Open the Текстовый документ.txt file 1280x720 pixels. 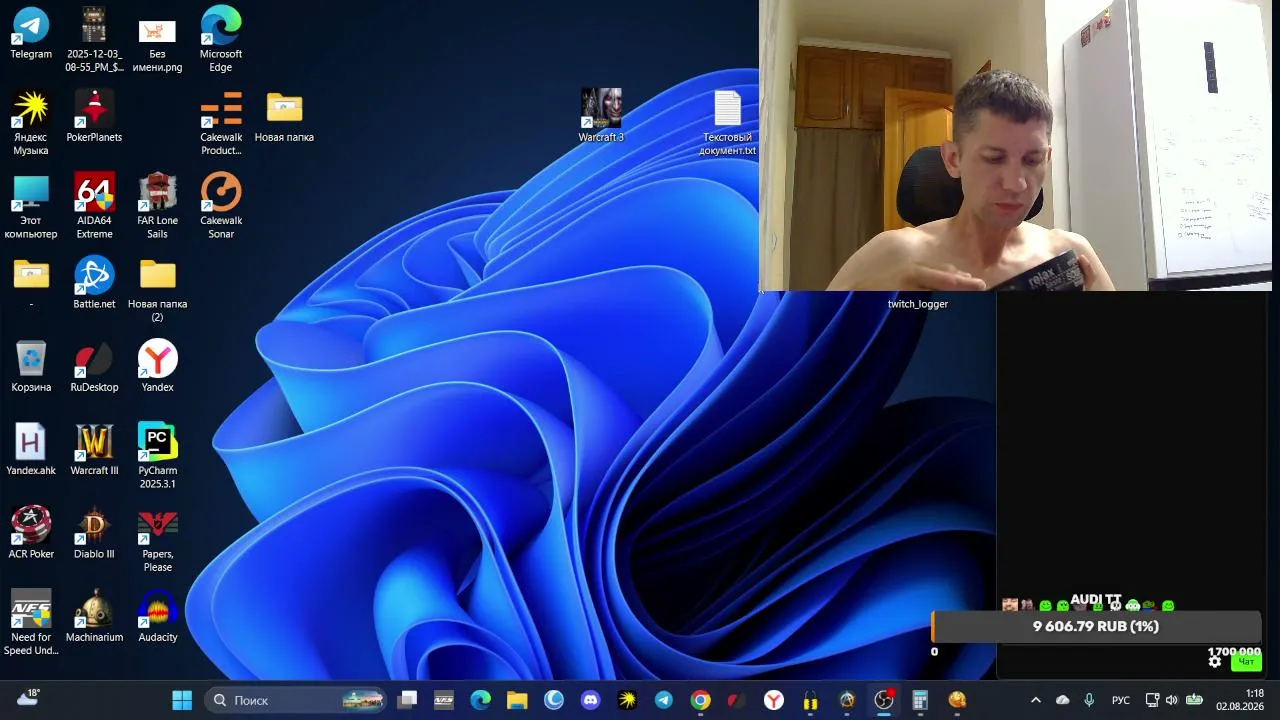pyautogui.click(x=727, y=123)
